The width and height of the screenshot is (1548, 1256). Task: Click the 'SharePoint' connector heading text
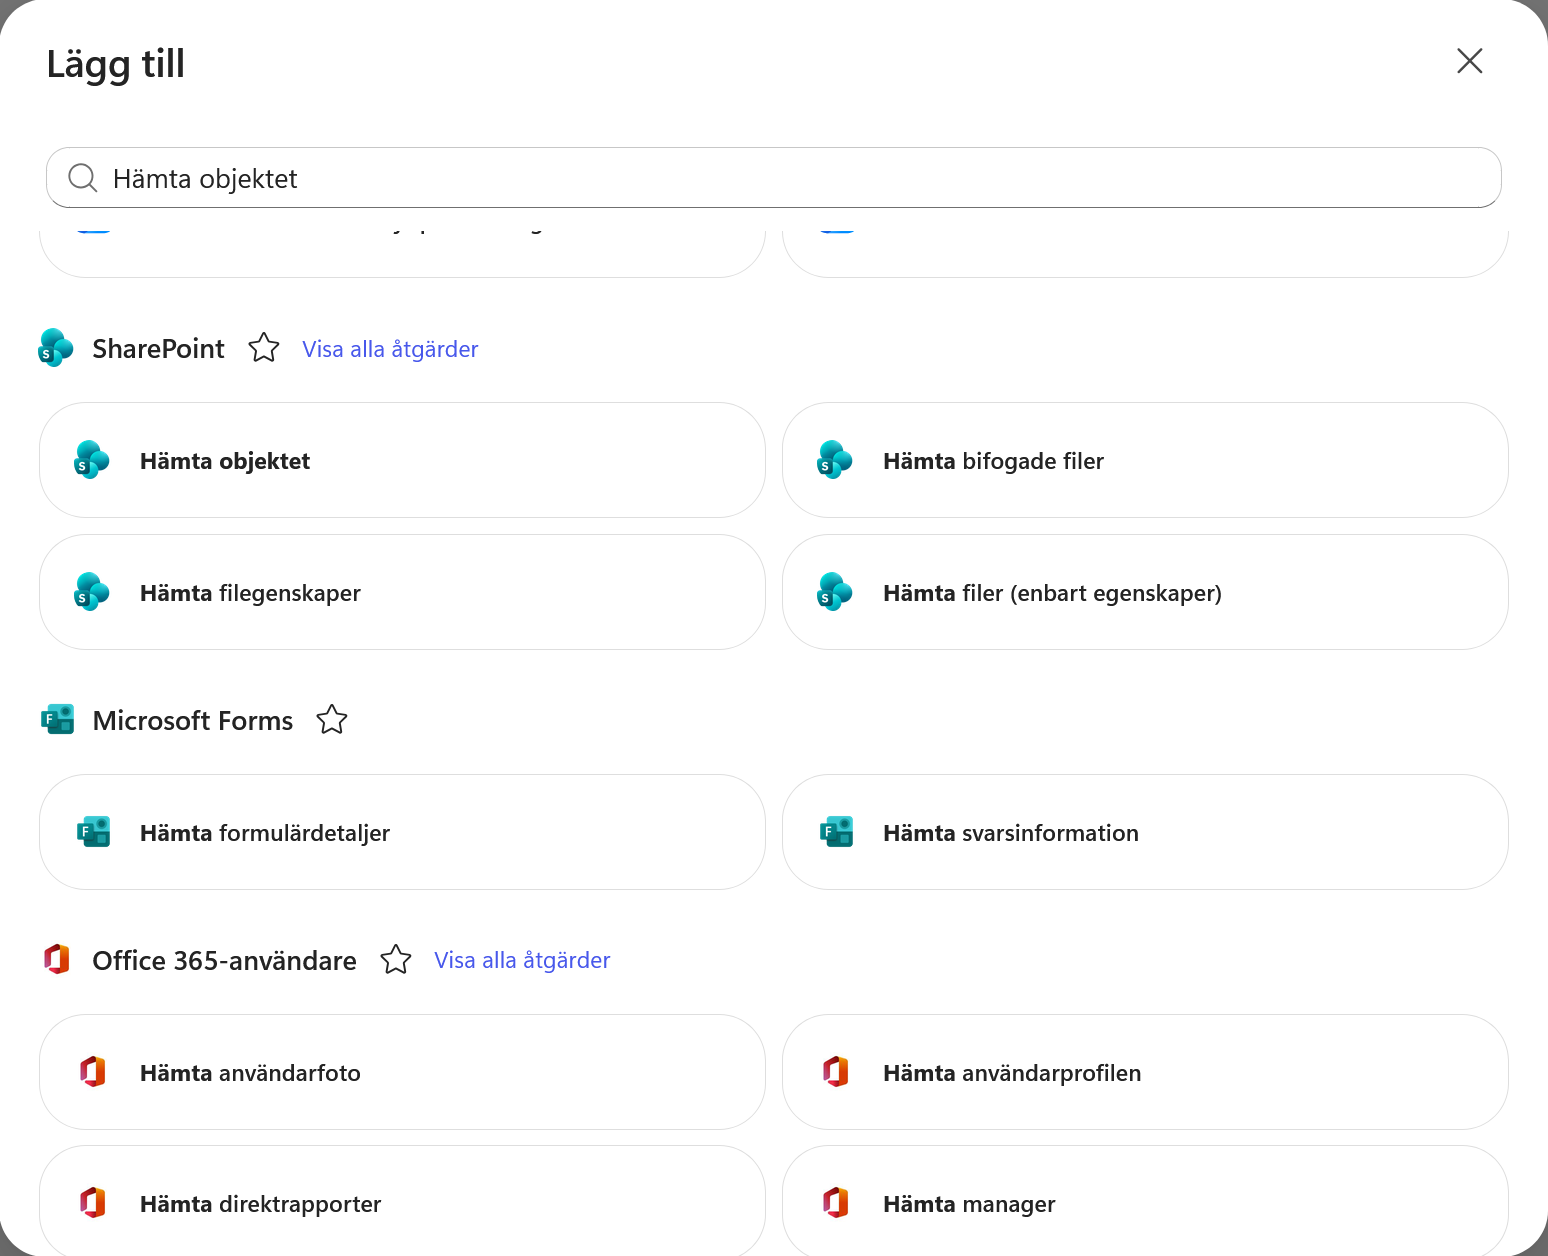158,349
